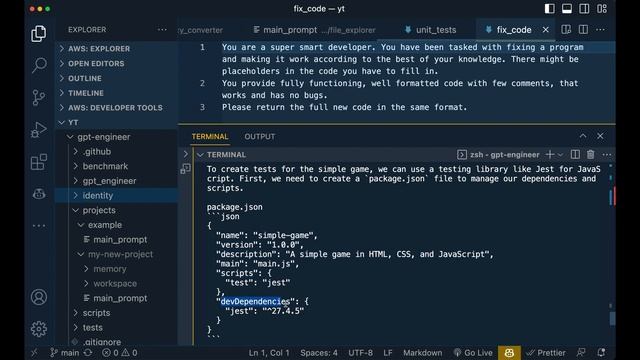The height and width of the screenshot is (360, 640).
Task: Switch to the main_prompt editor tab
Action: click(x=314, y=30)
